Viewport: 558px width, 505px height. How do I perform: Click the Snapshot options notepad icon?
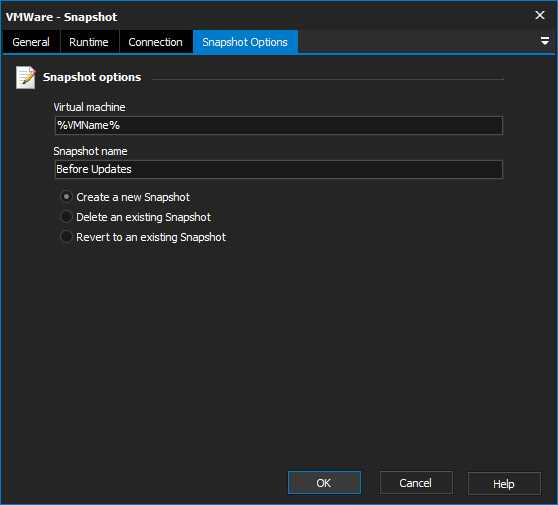tap(26, 77)
